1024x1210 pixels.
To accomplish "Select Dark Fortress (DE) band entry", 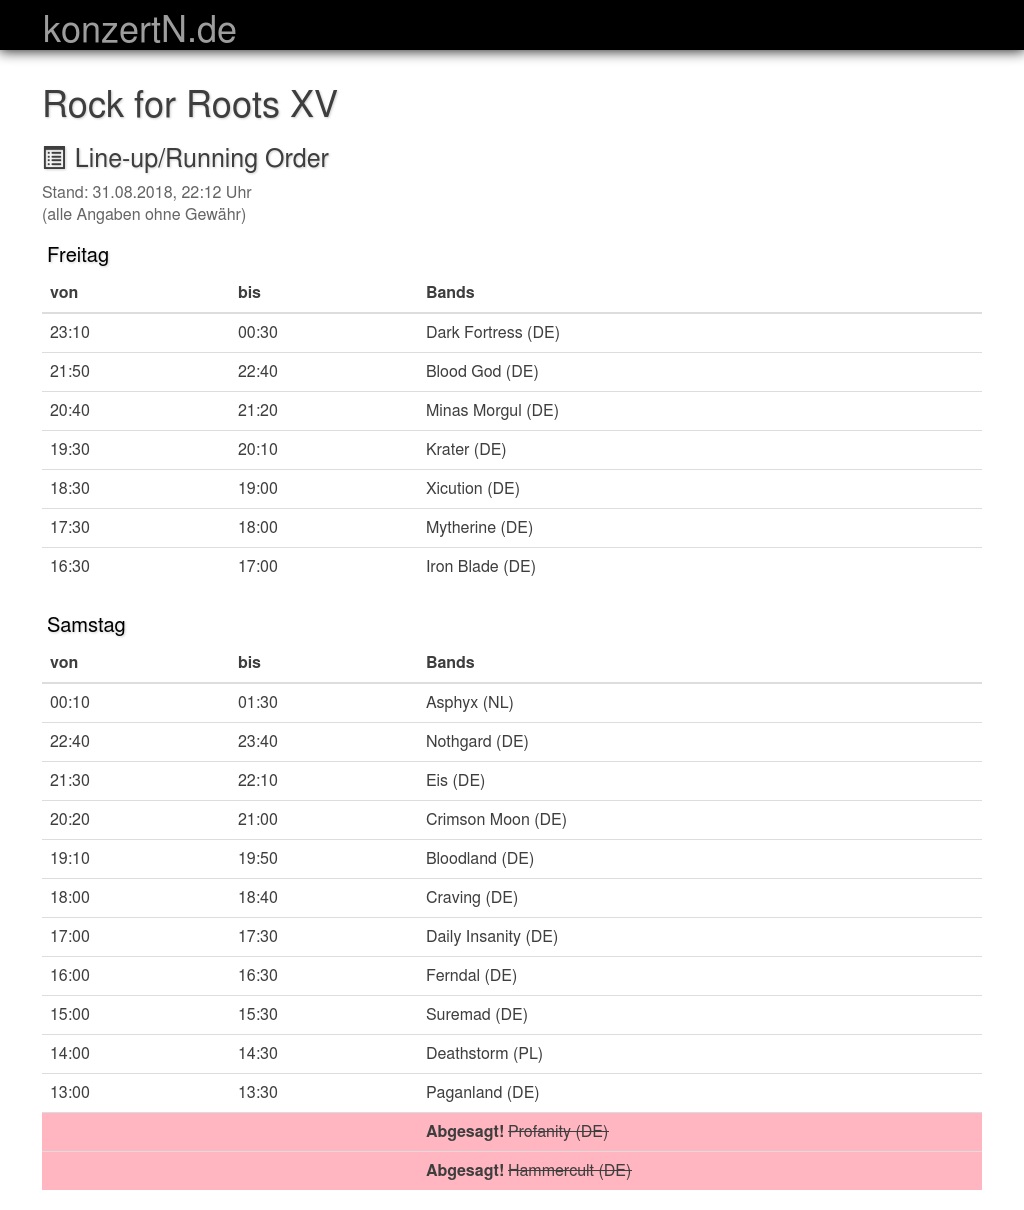I will coord(492,333).
